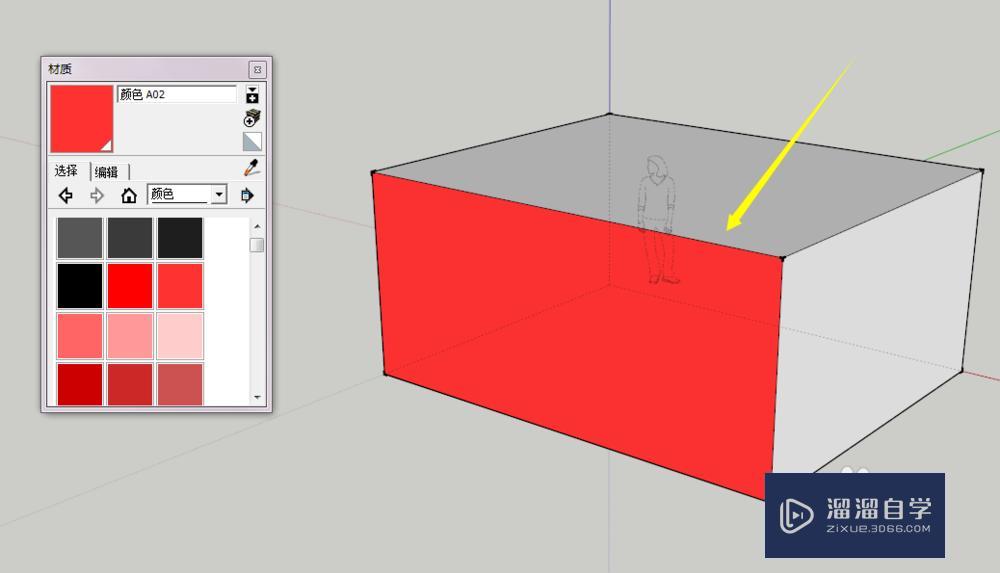Viewport: 1000px width, 573px height.
Task: Switch to the 编辑 tab
Action: [107, 172]
